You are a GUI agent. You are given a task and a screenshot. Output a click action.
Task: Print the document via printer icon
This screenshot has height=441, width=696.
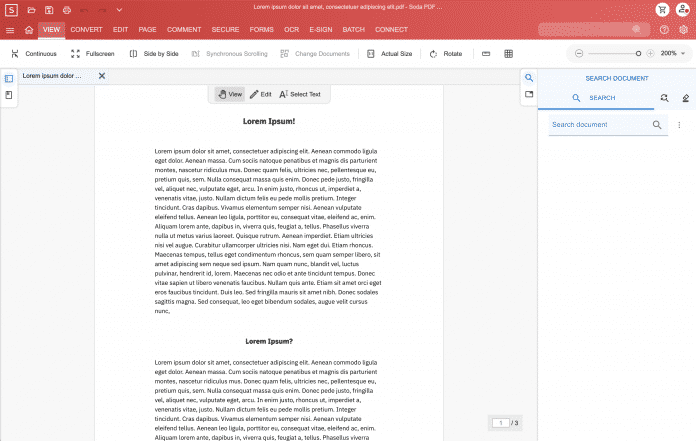(x=67, y=10)
